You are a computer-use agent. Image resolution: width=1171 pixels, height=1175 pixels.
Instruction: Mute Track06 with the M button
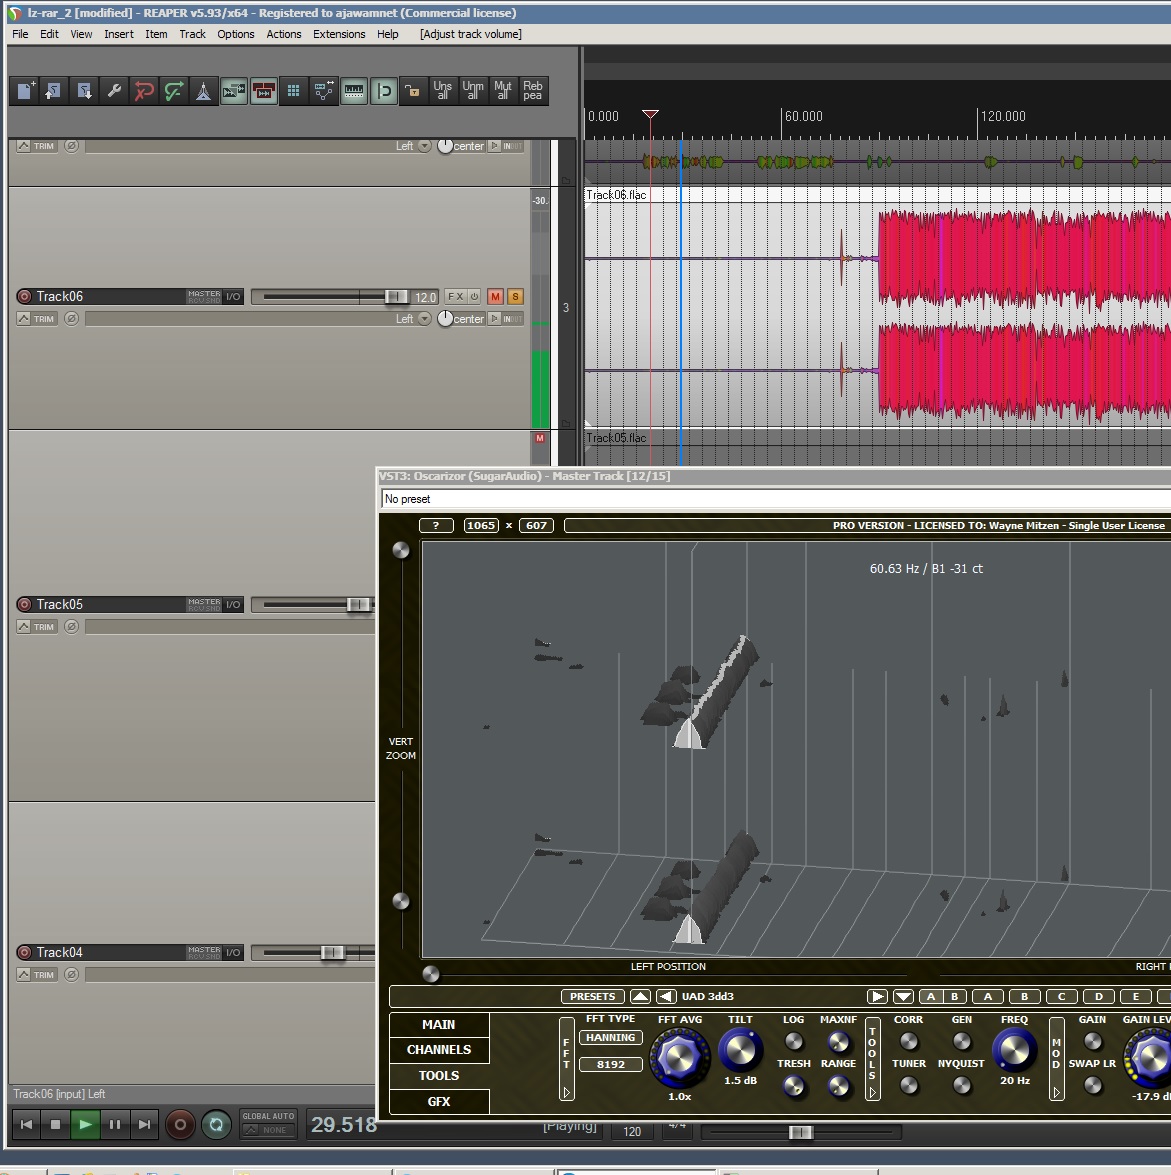[x=495, y=297]
